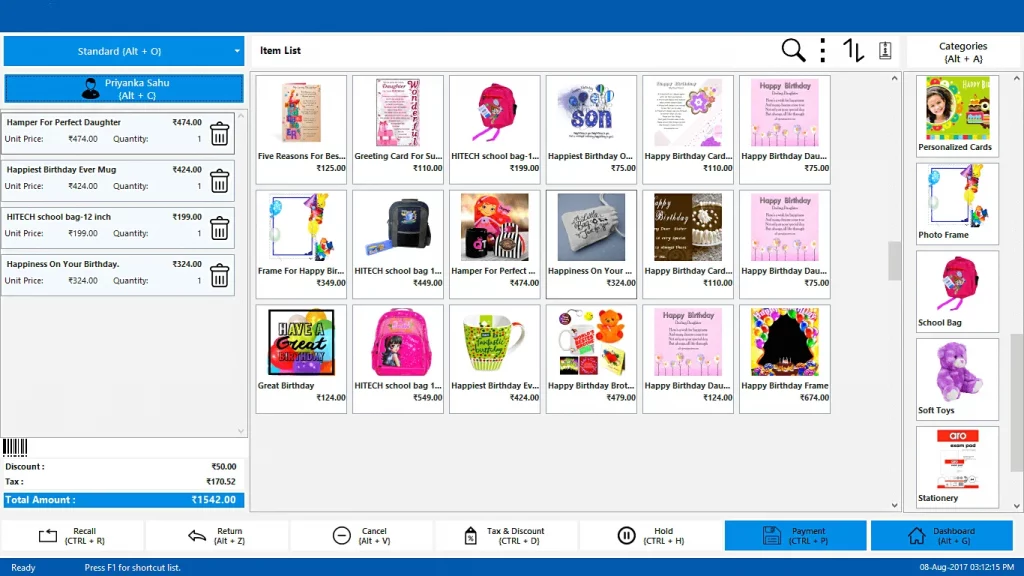
Task: Select the Stationery category
Action: 957,466
